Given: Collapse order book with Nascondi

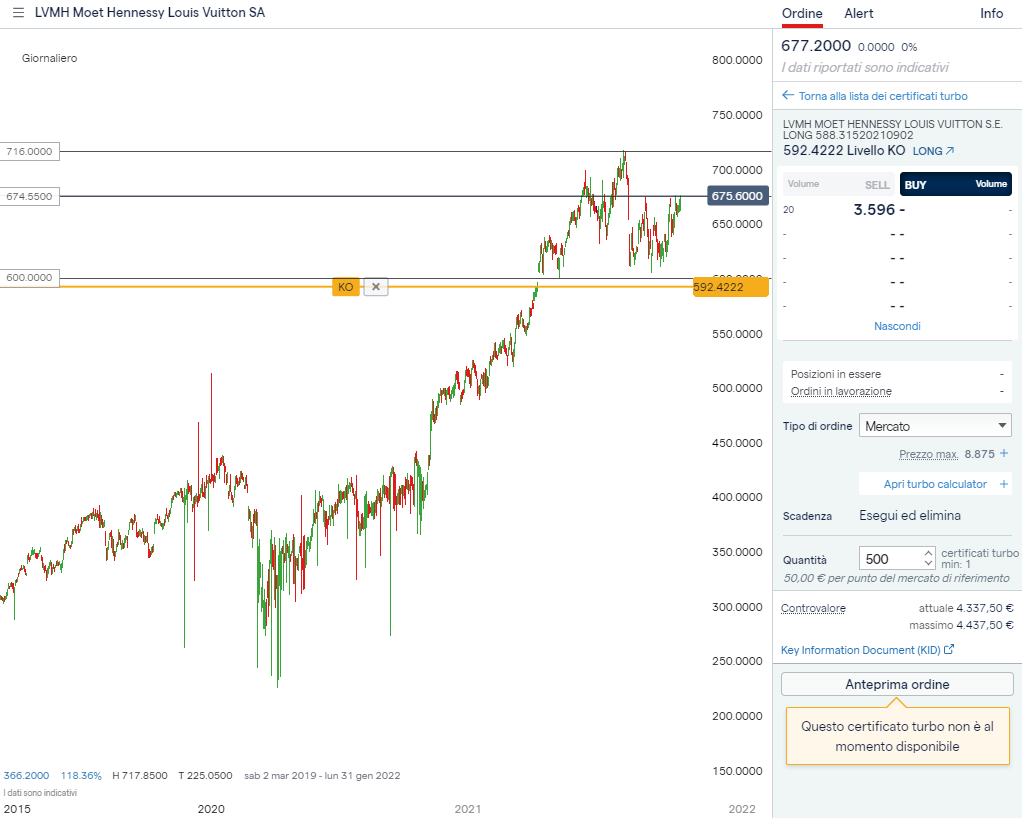Looking at the screenshot, I should click(x=897, y=326).
